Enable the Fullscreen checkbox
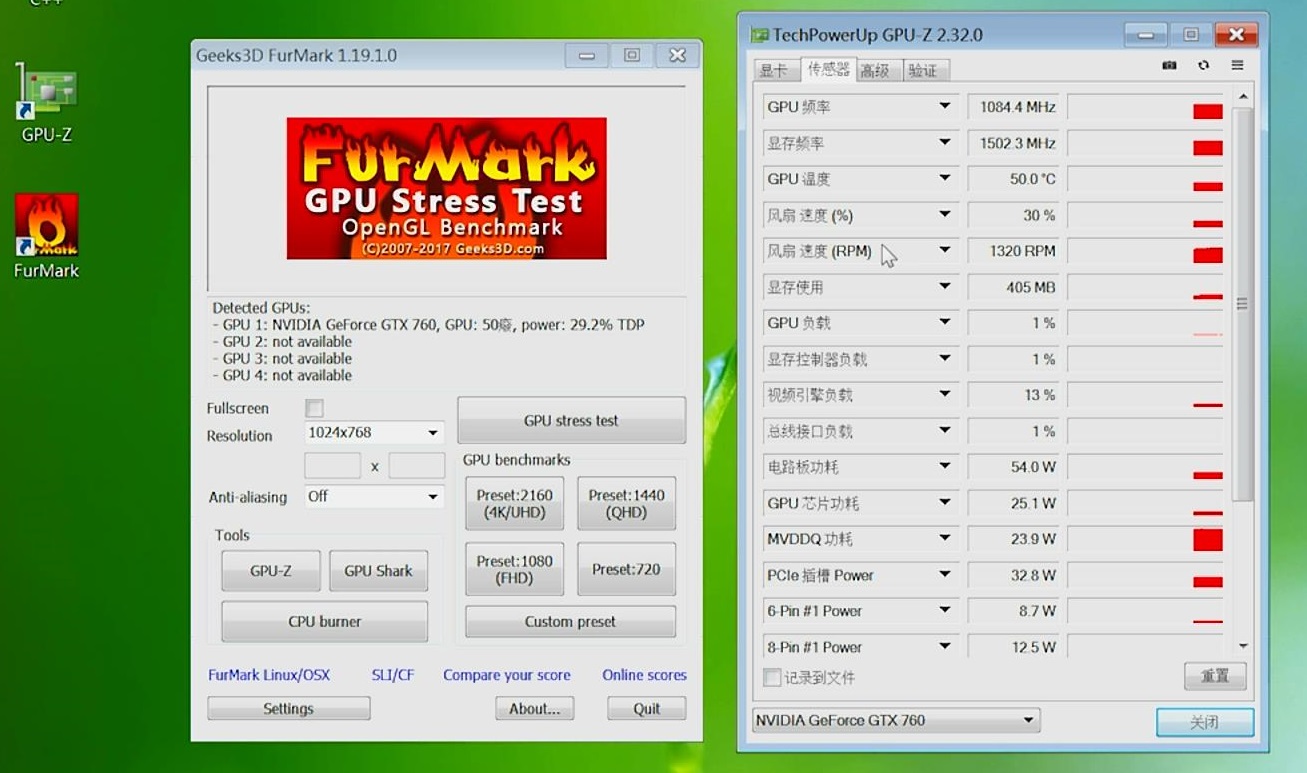Viewport: 1307px width, 773px height. pyautogui.click(x=314, y=408)
